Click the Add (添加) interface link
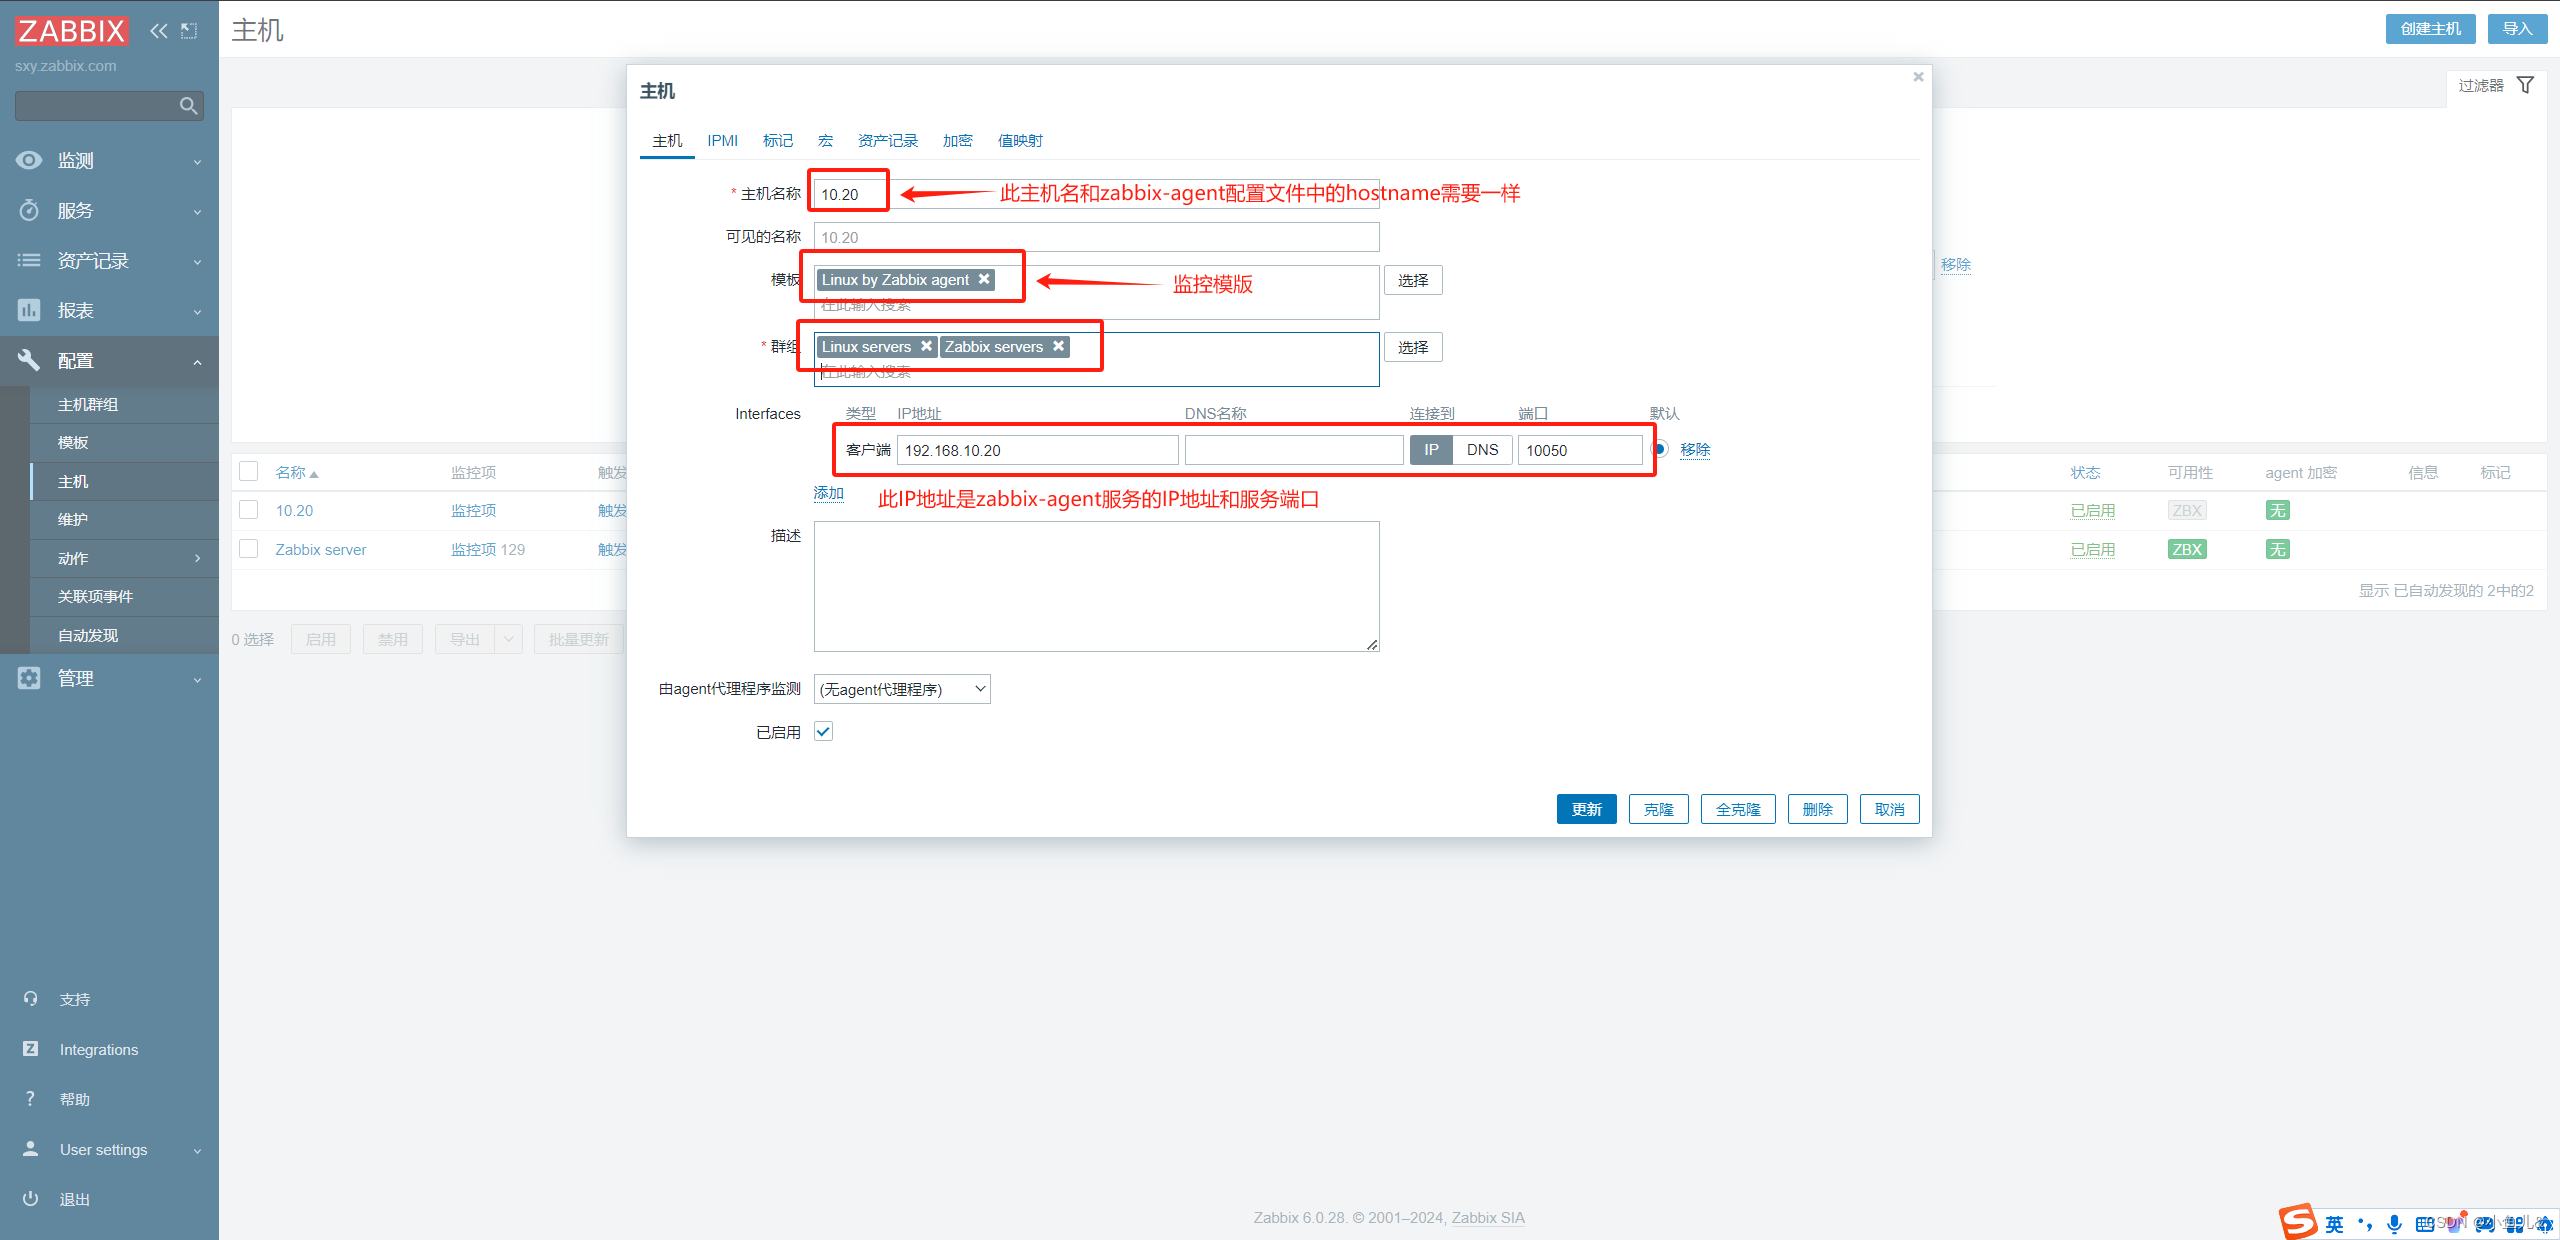The height and width of the screenshot is (1240, 2560). coord(828,493)
